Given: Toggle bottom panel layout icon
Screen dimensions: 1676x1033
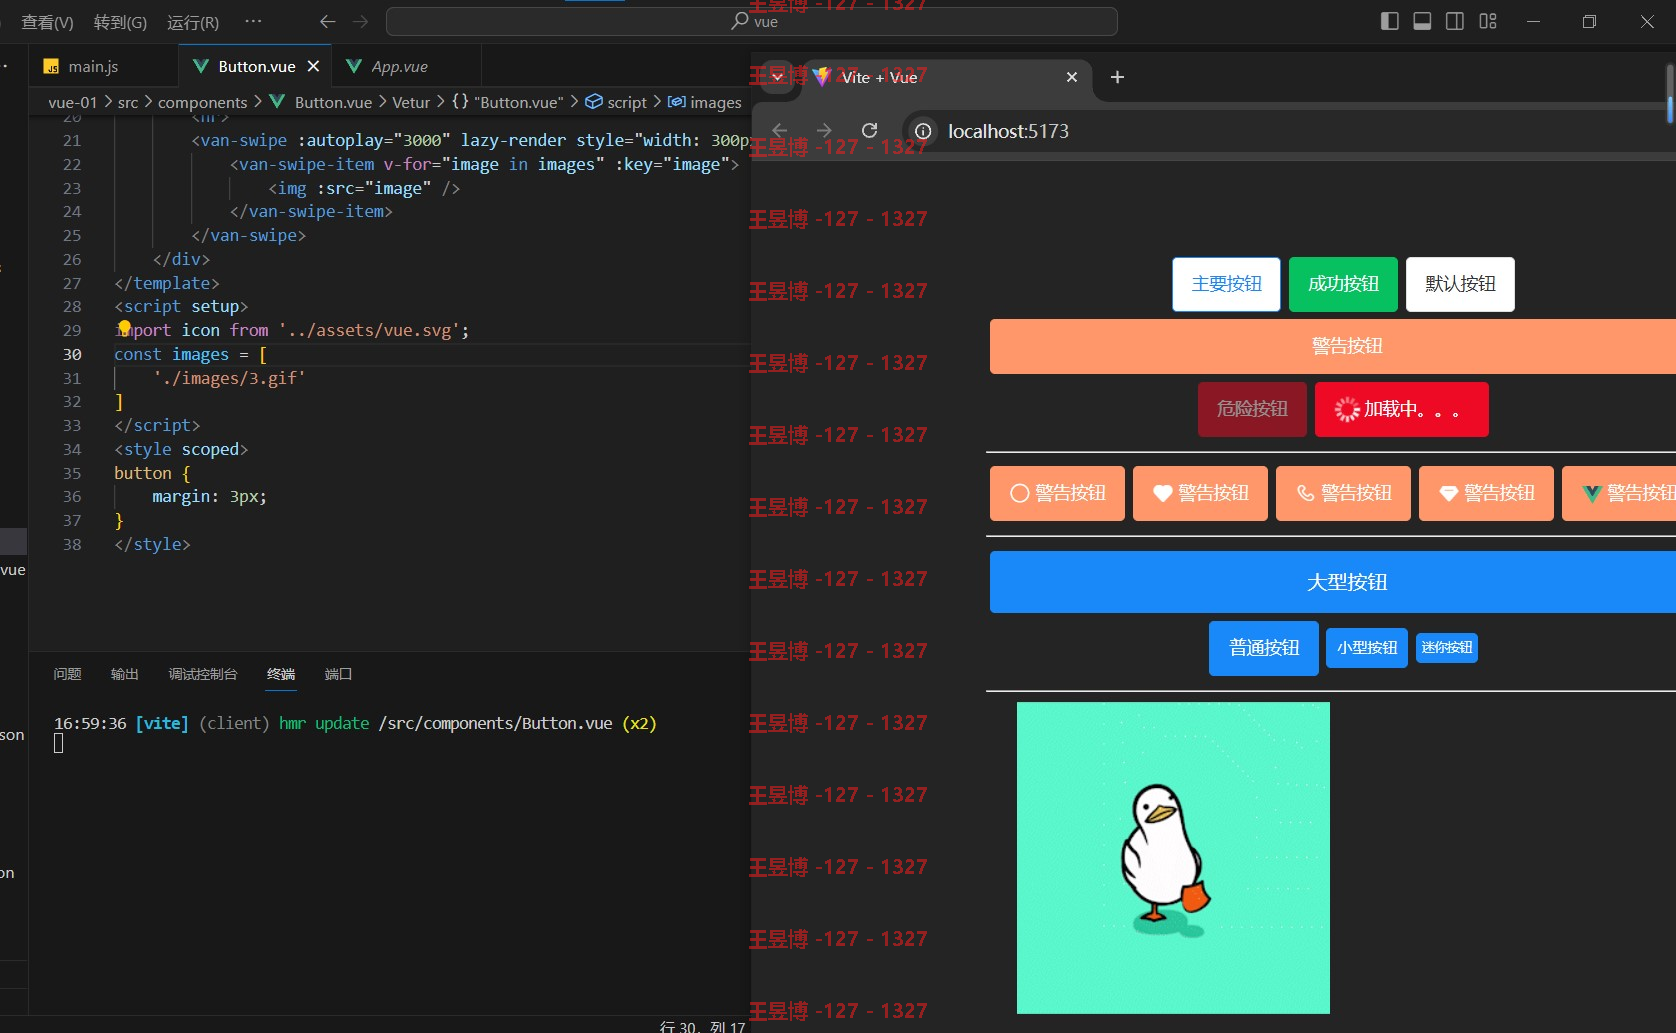Looking at the screenshot, I should [1422, 21].
